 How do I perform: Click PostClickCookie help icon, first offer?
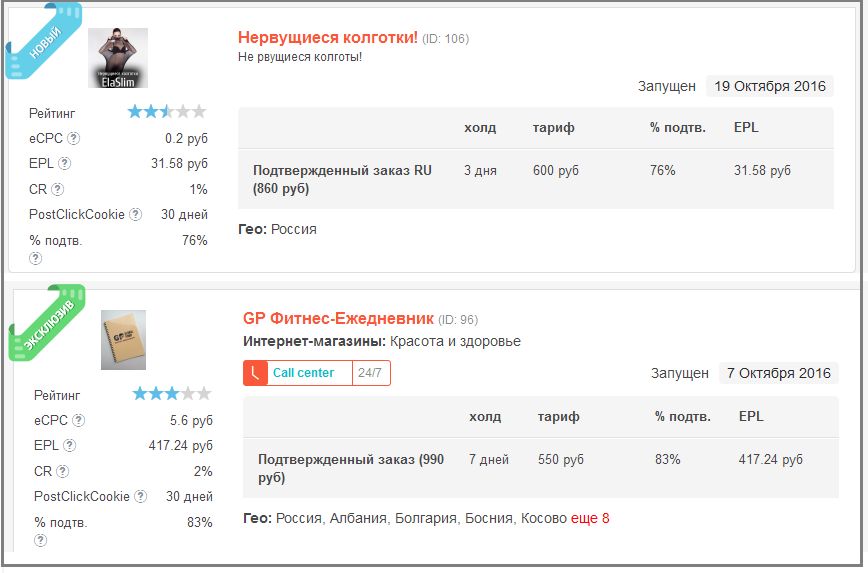[136, 214]
